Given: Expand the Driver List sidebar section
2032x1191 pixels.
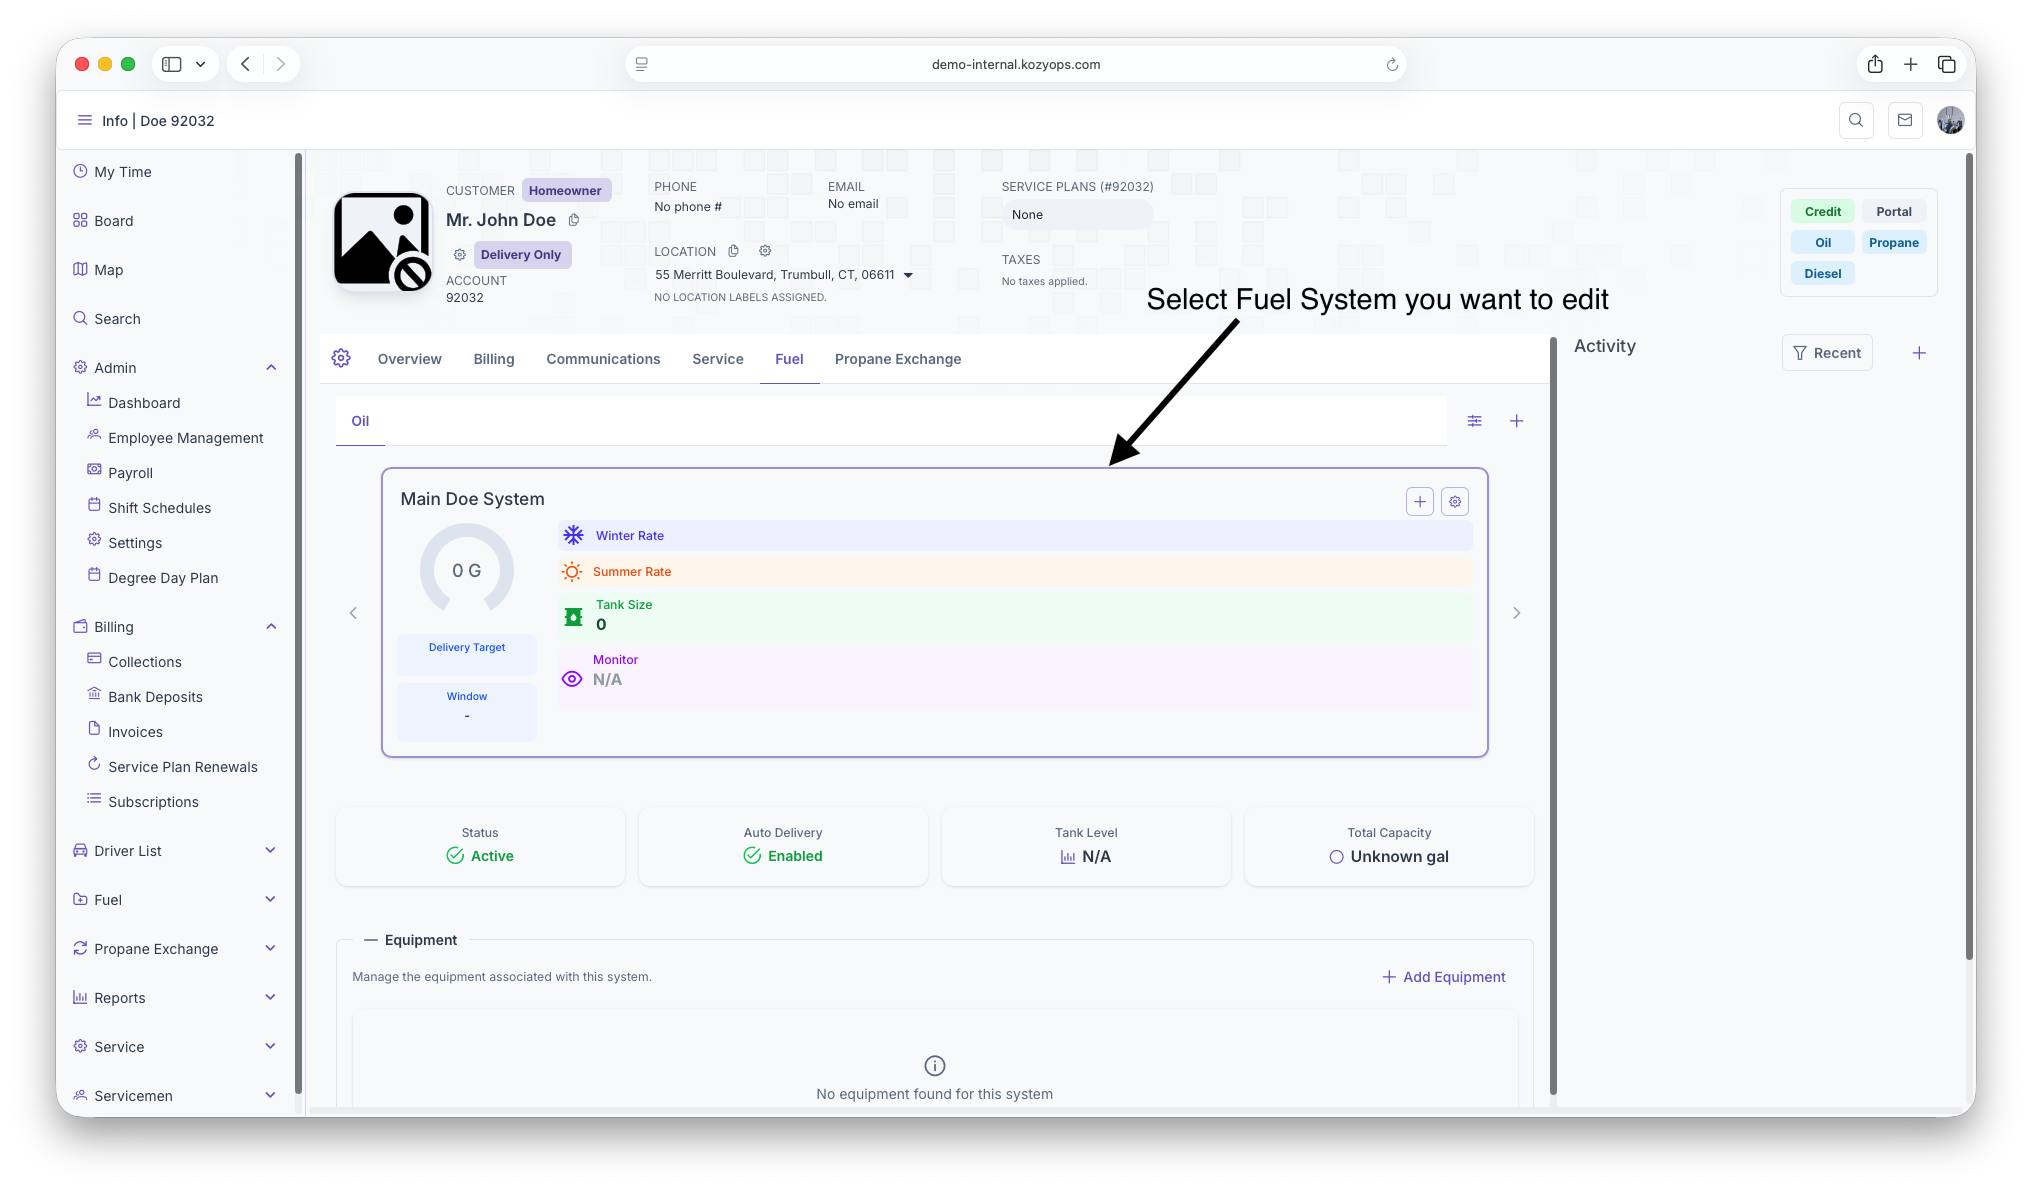Looking at the screenshot, I should 270,850.
